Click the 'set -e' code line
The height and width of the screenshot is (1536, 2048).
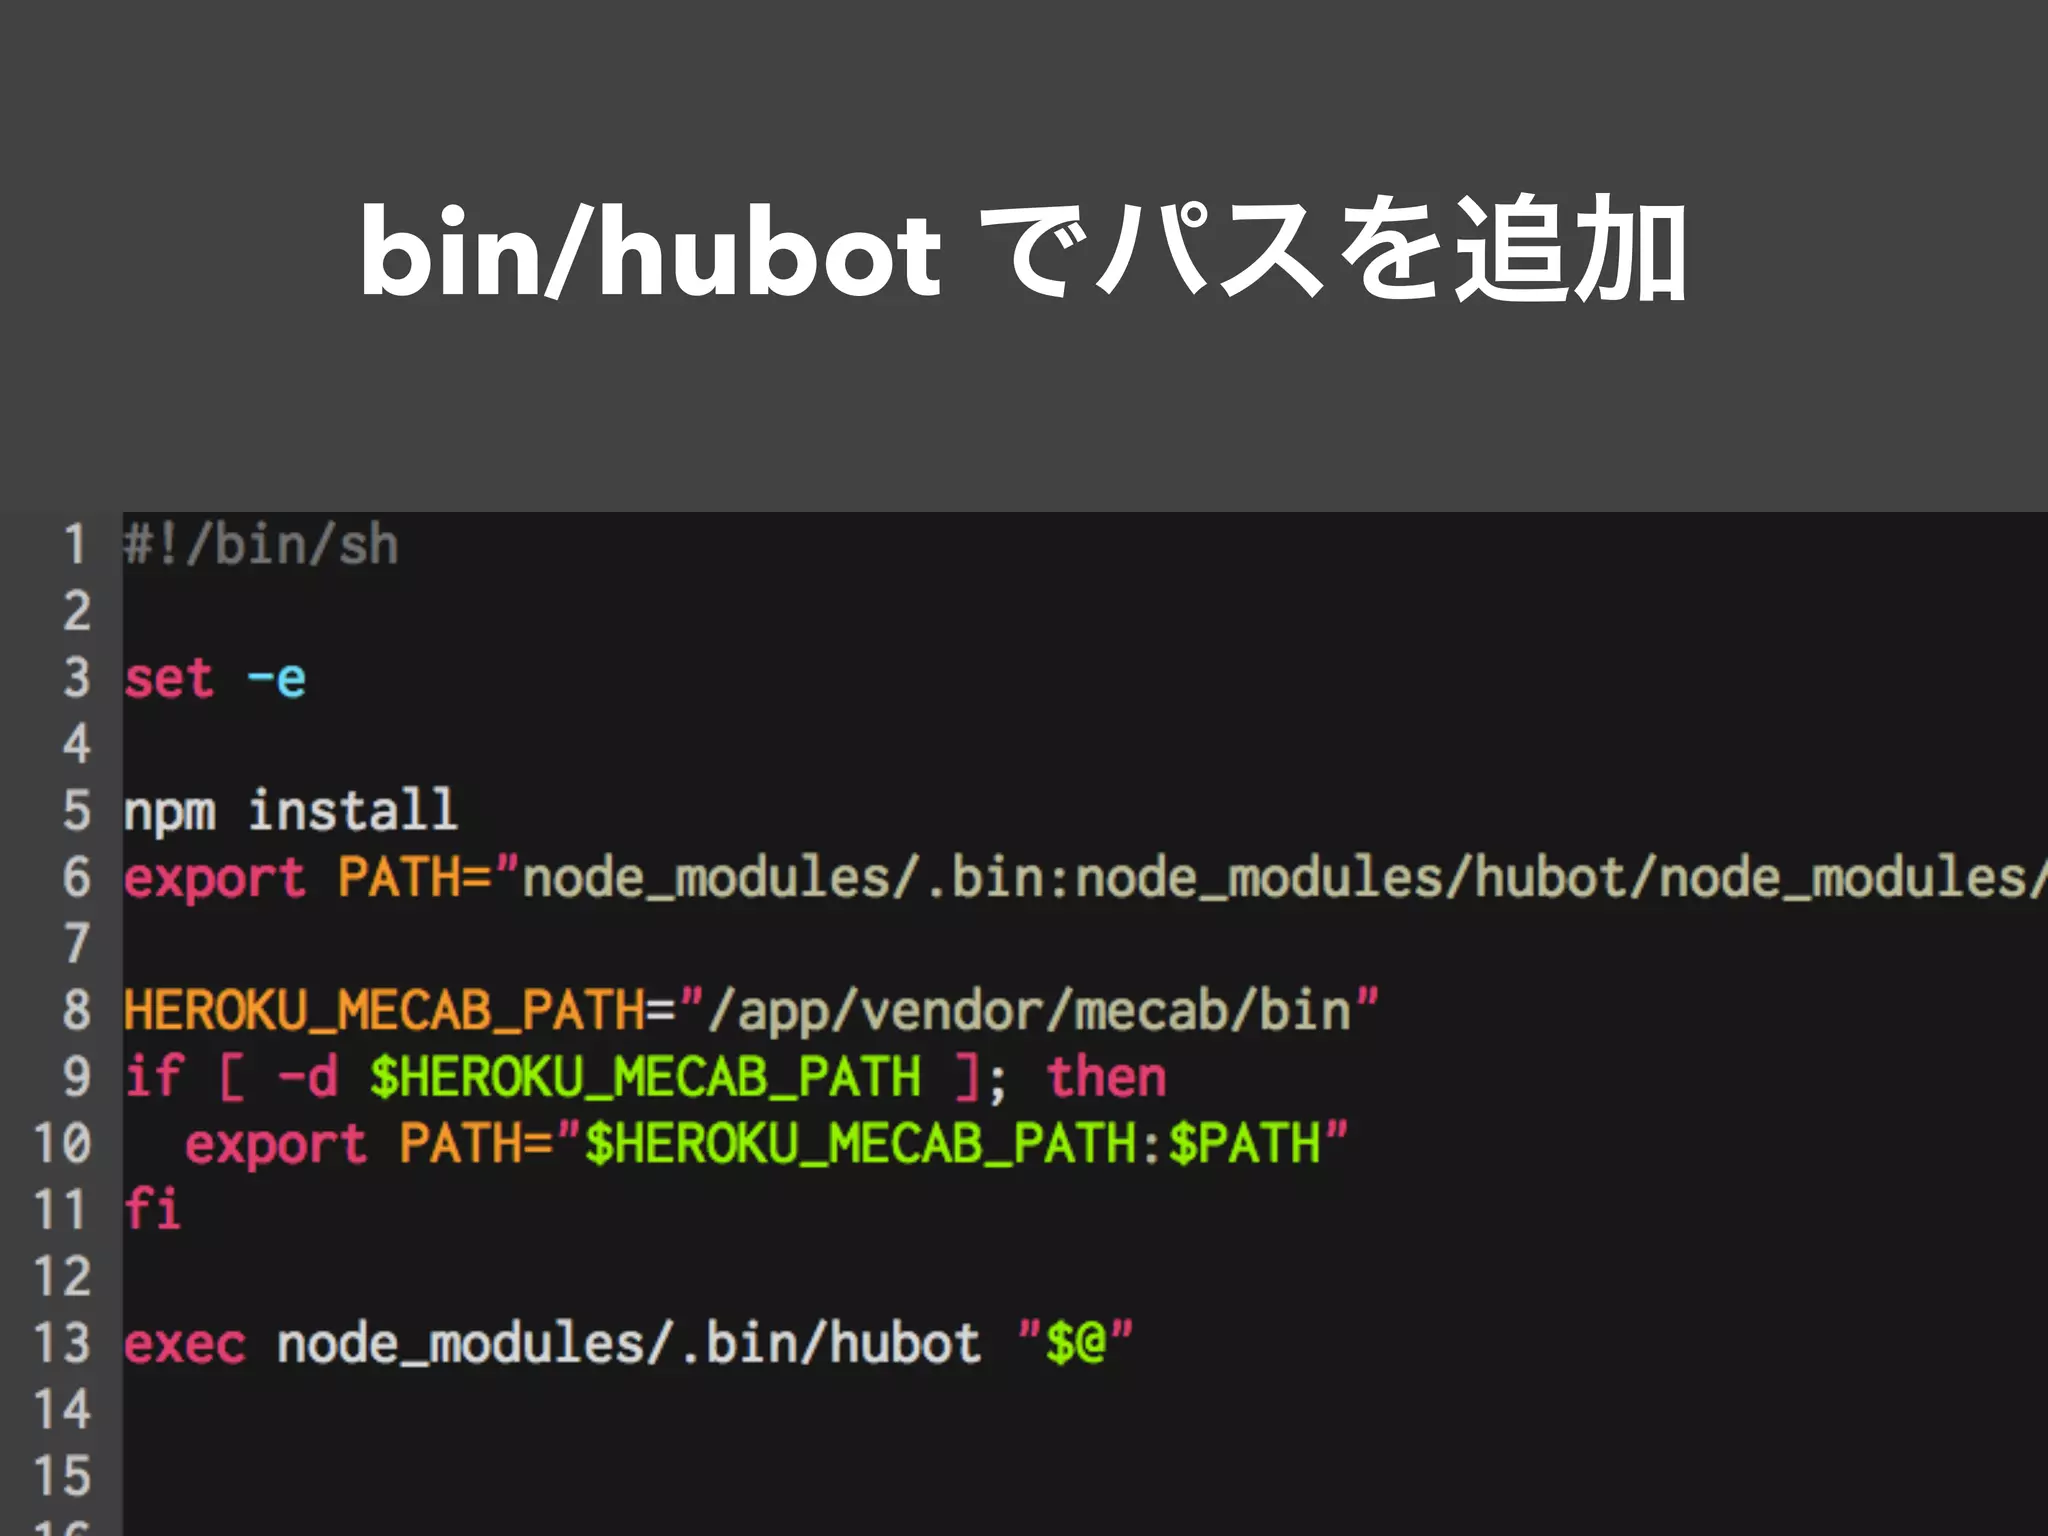(x=214, y=678)
